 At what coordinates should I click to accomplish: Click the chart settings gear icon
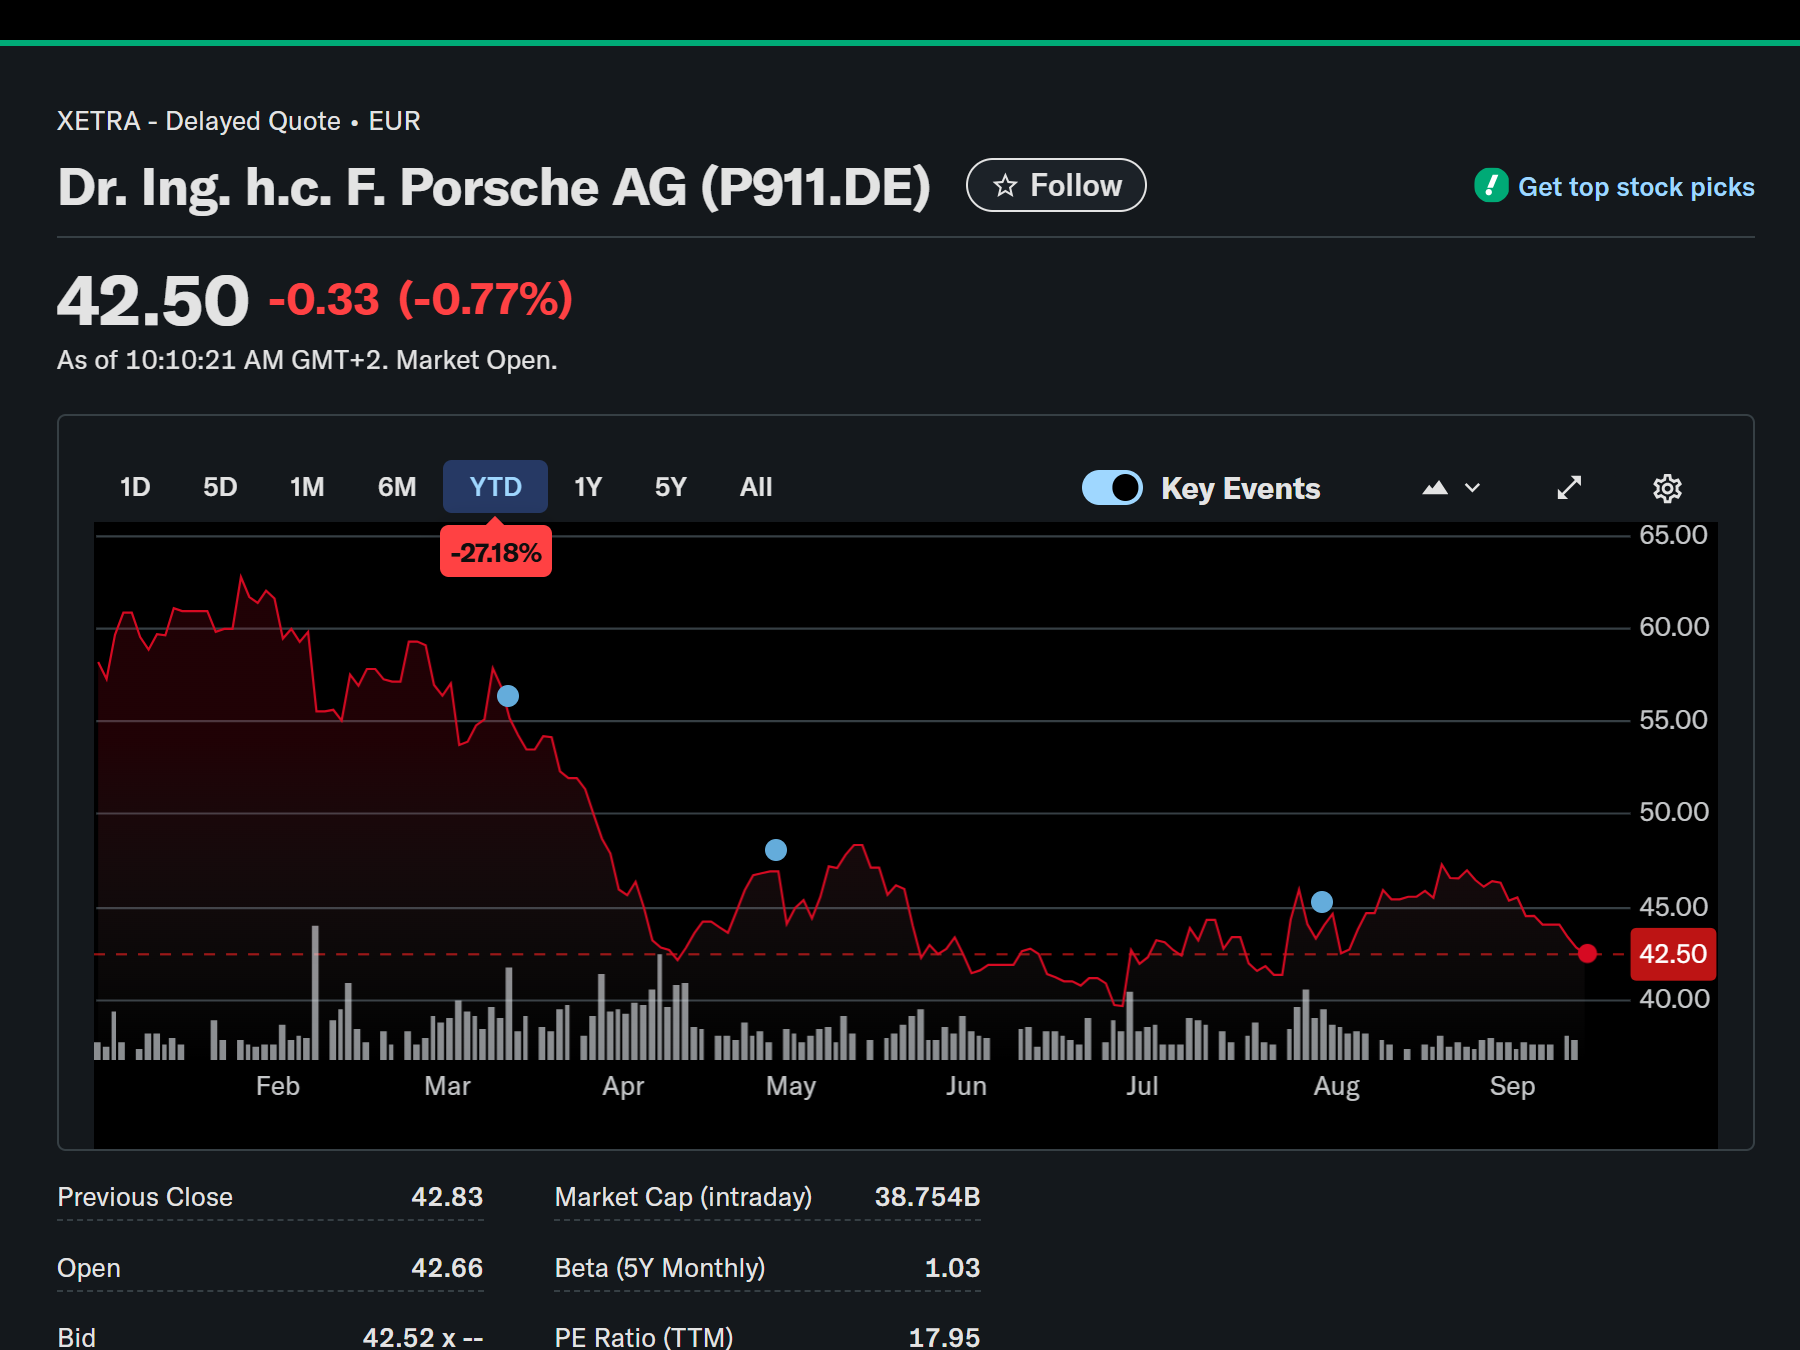(x=1666, y=488)
